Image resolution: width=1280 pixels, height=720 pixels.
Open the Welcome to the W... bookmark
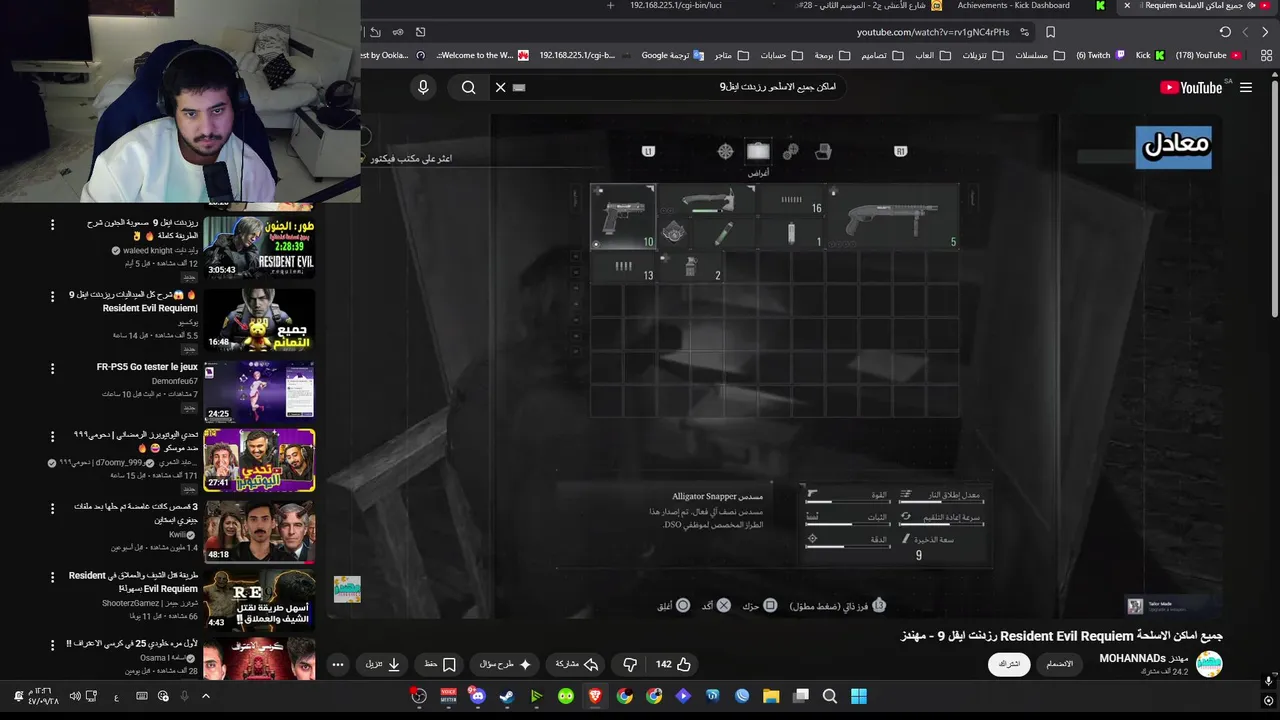(x=483, y=55)
